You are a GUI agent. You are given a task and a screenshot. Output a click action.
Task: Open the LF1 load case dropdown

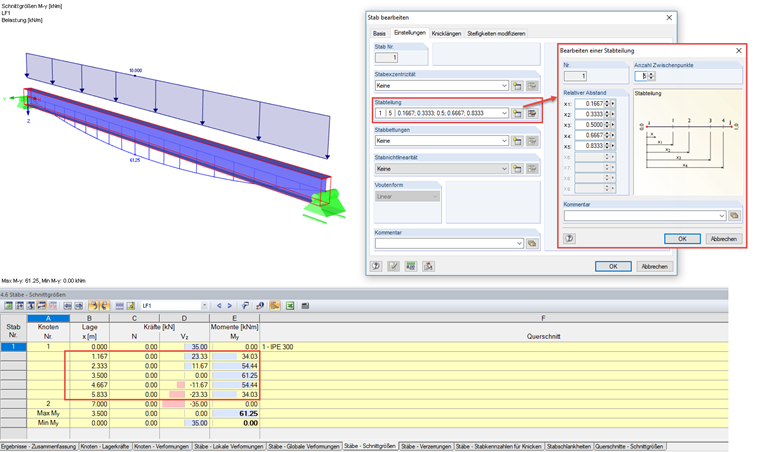[204, 306]
